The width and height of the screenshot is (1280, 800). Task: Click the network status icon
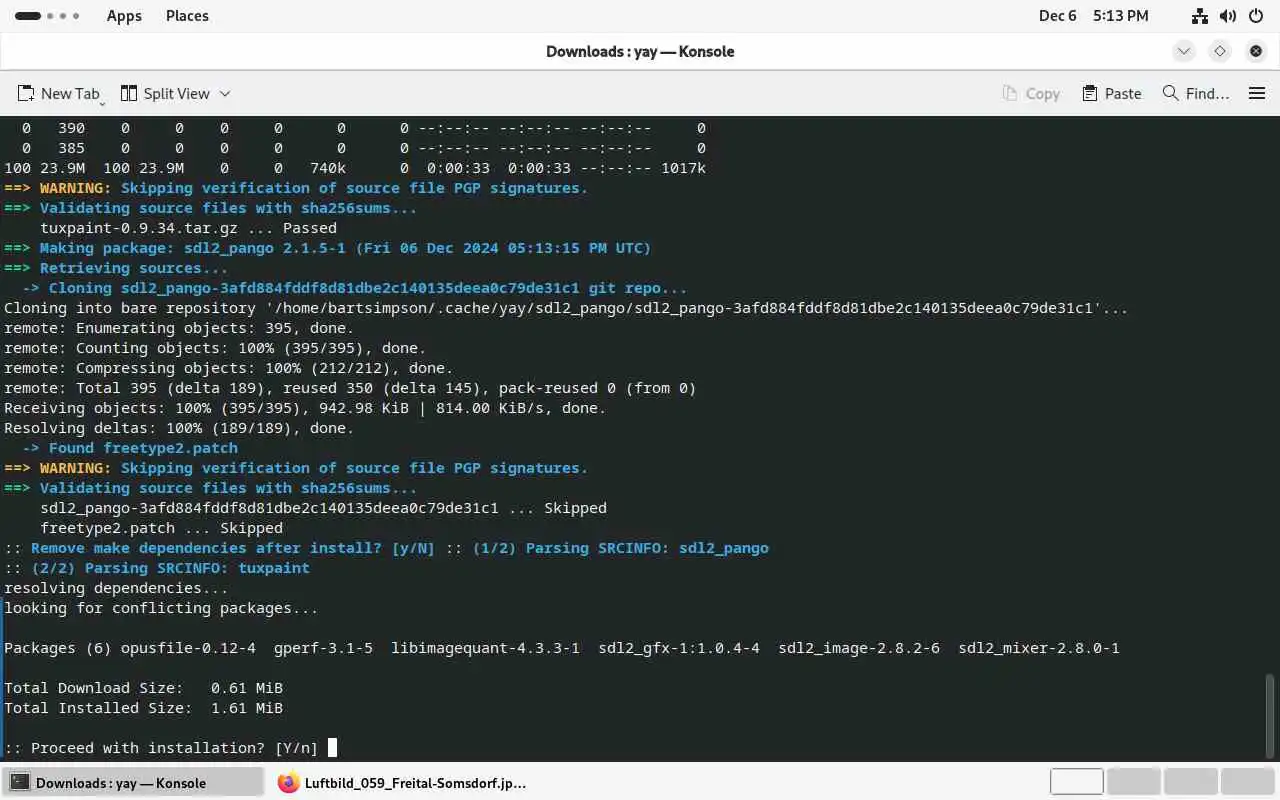[1200, 16]
